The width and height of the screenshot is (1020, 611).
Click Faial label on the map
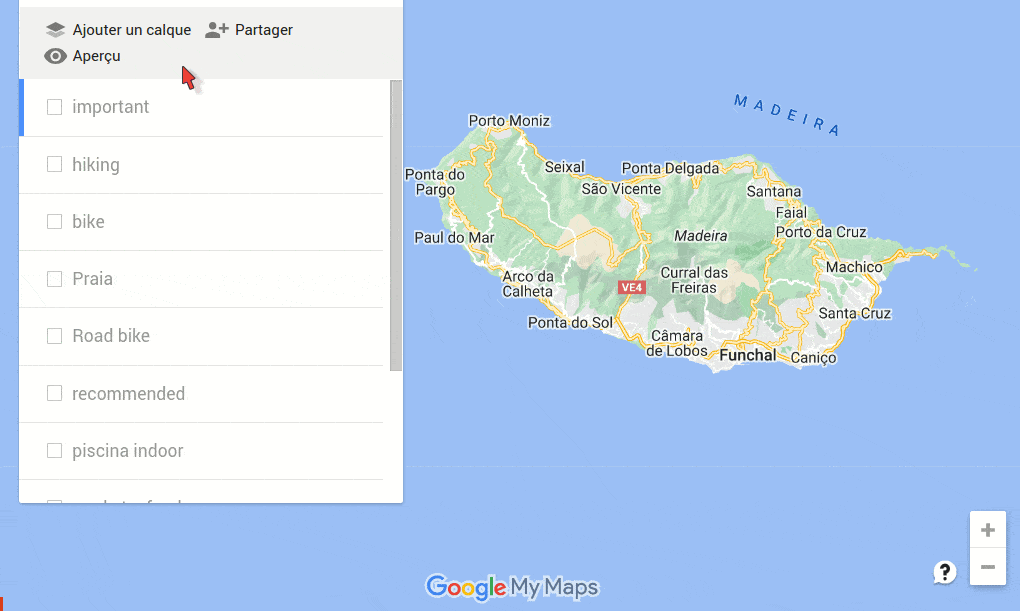point(791,213)
